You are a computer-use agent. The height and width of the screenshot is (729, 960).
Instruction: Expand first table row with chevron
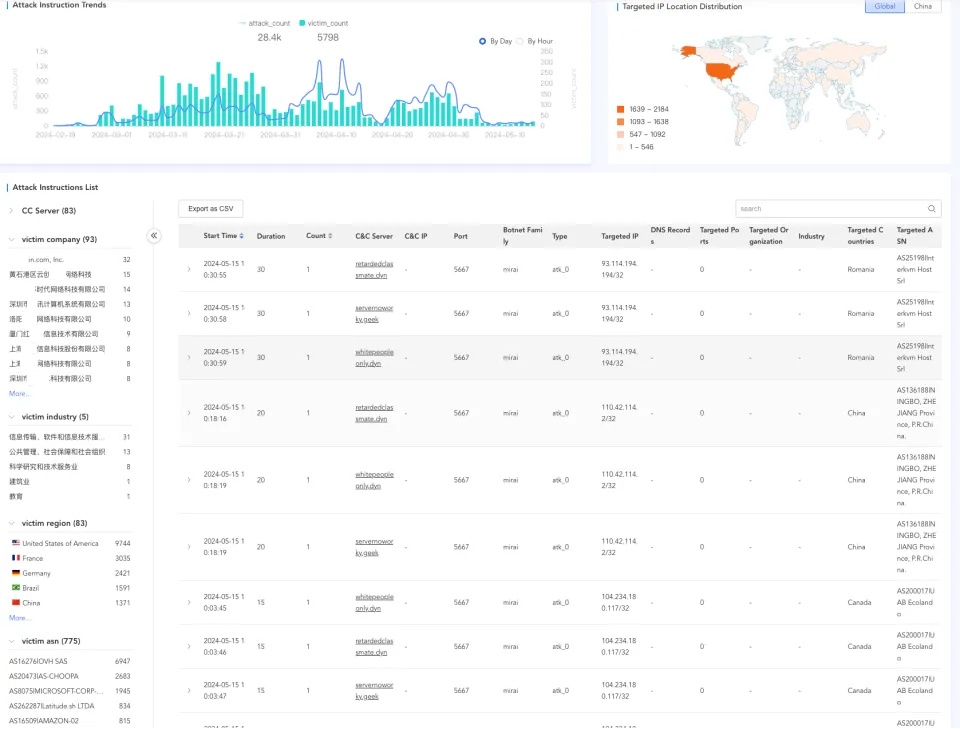click(x=189, y=269)
